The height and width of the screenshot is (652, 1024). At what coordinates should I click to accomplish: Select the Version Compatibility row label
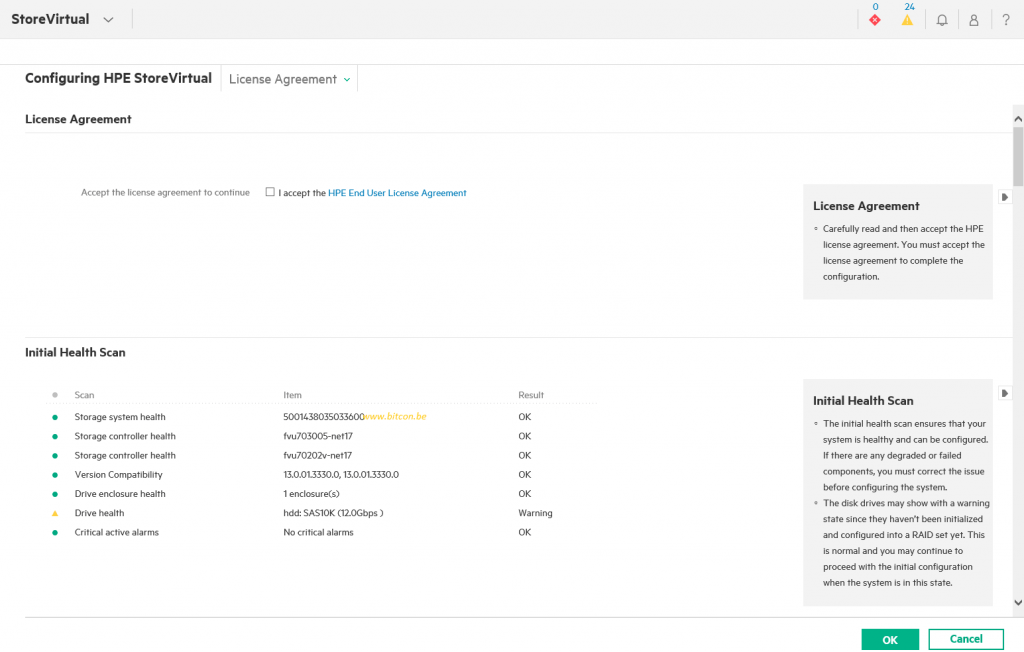click(118, 475)
